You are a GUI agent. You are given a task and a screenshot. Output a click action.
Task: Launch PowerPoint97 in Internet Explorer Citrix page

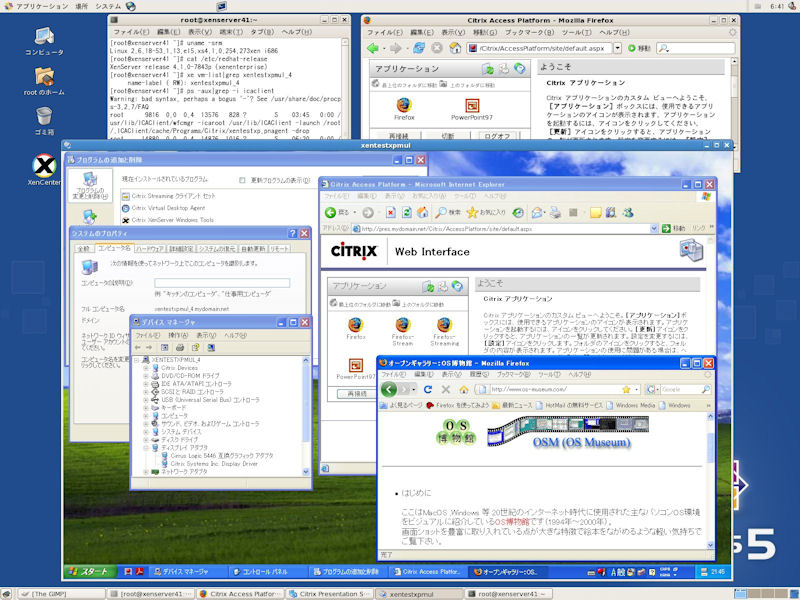click(x=356, y=369)
